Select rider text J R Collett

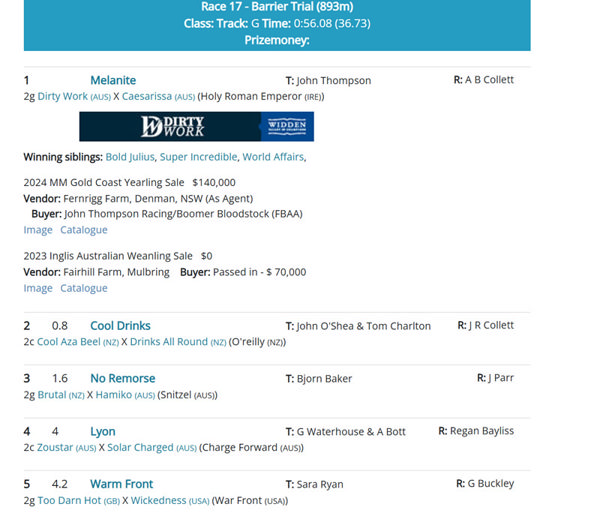pyautogui.click(x=491, y=326)
